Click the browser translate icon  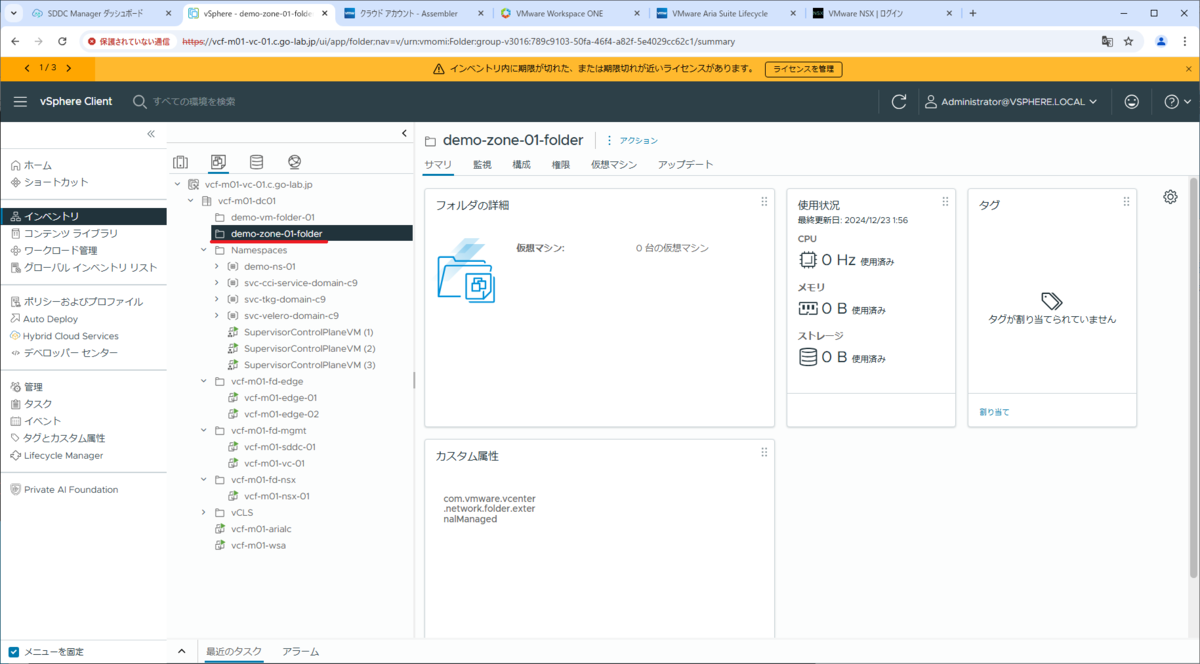1107,41
